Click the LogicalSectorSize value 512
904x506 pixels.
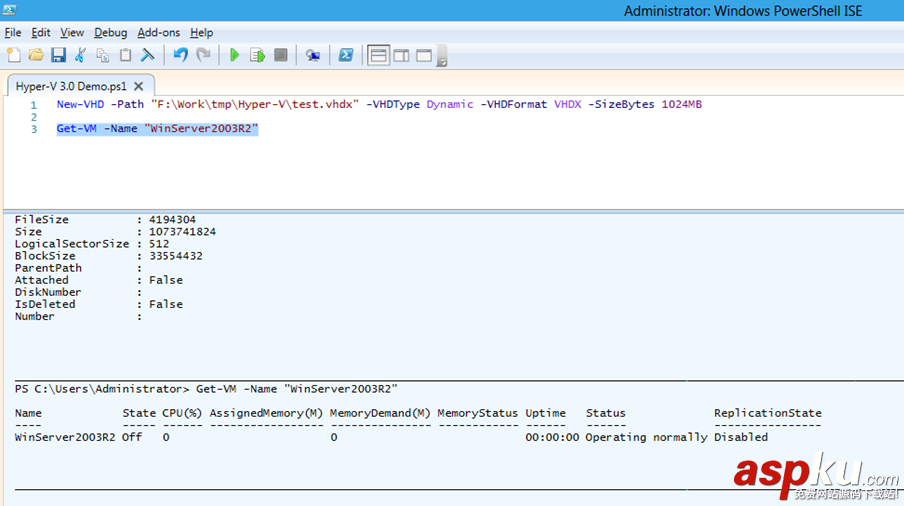[159, 244]
